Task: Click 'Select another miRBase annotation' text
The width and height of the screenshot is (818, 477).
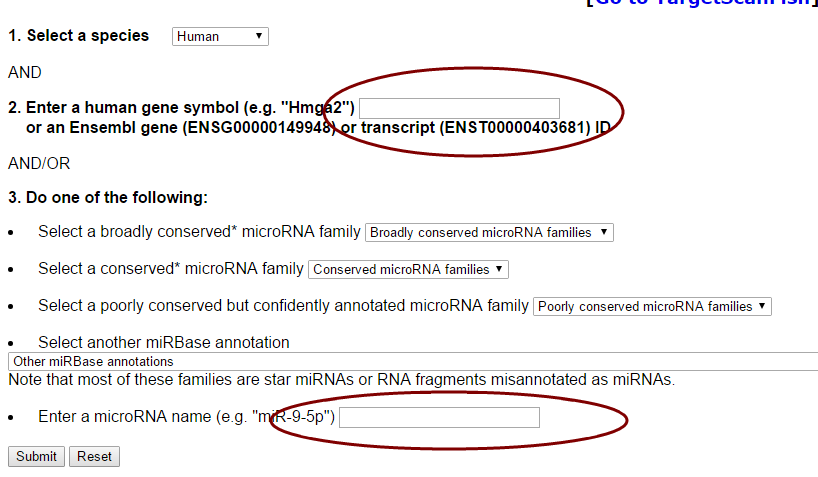Action: pyautogui.click(x=164, y=343)
